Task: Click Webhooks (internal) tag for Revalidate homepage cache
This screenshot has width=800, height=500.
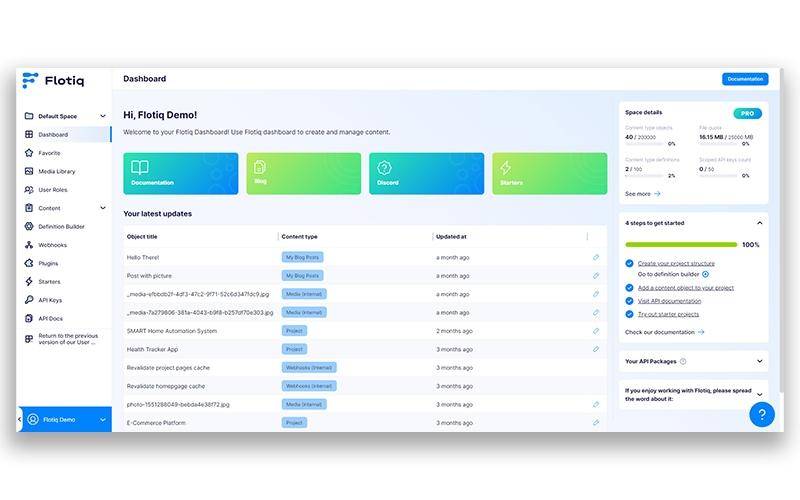Action: pyautogui.click(x=309, y=386)
